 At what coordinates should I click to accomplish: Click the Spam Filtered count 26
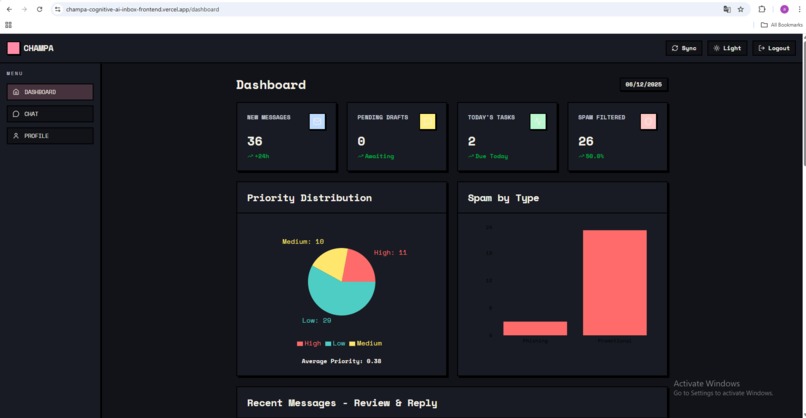point(585,141)
